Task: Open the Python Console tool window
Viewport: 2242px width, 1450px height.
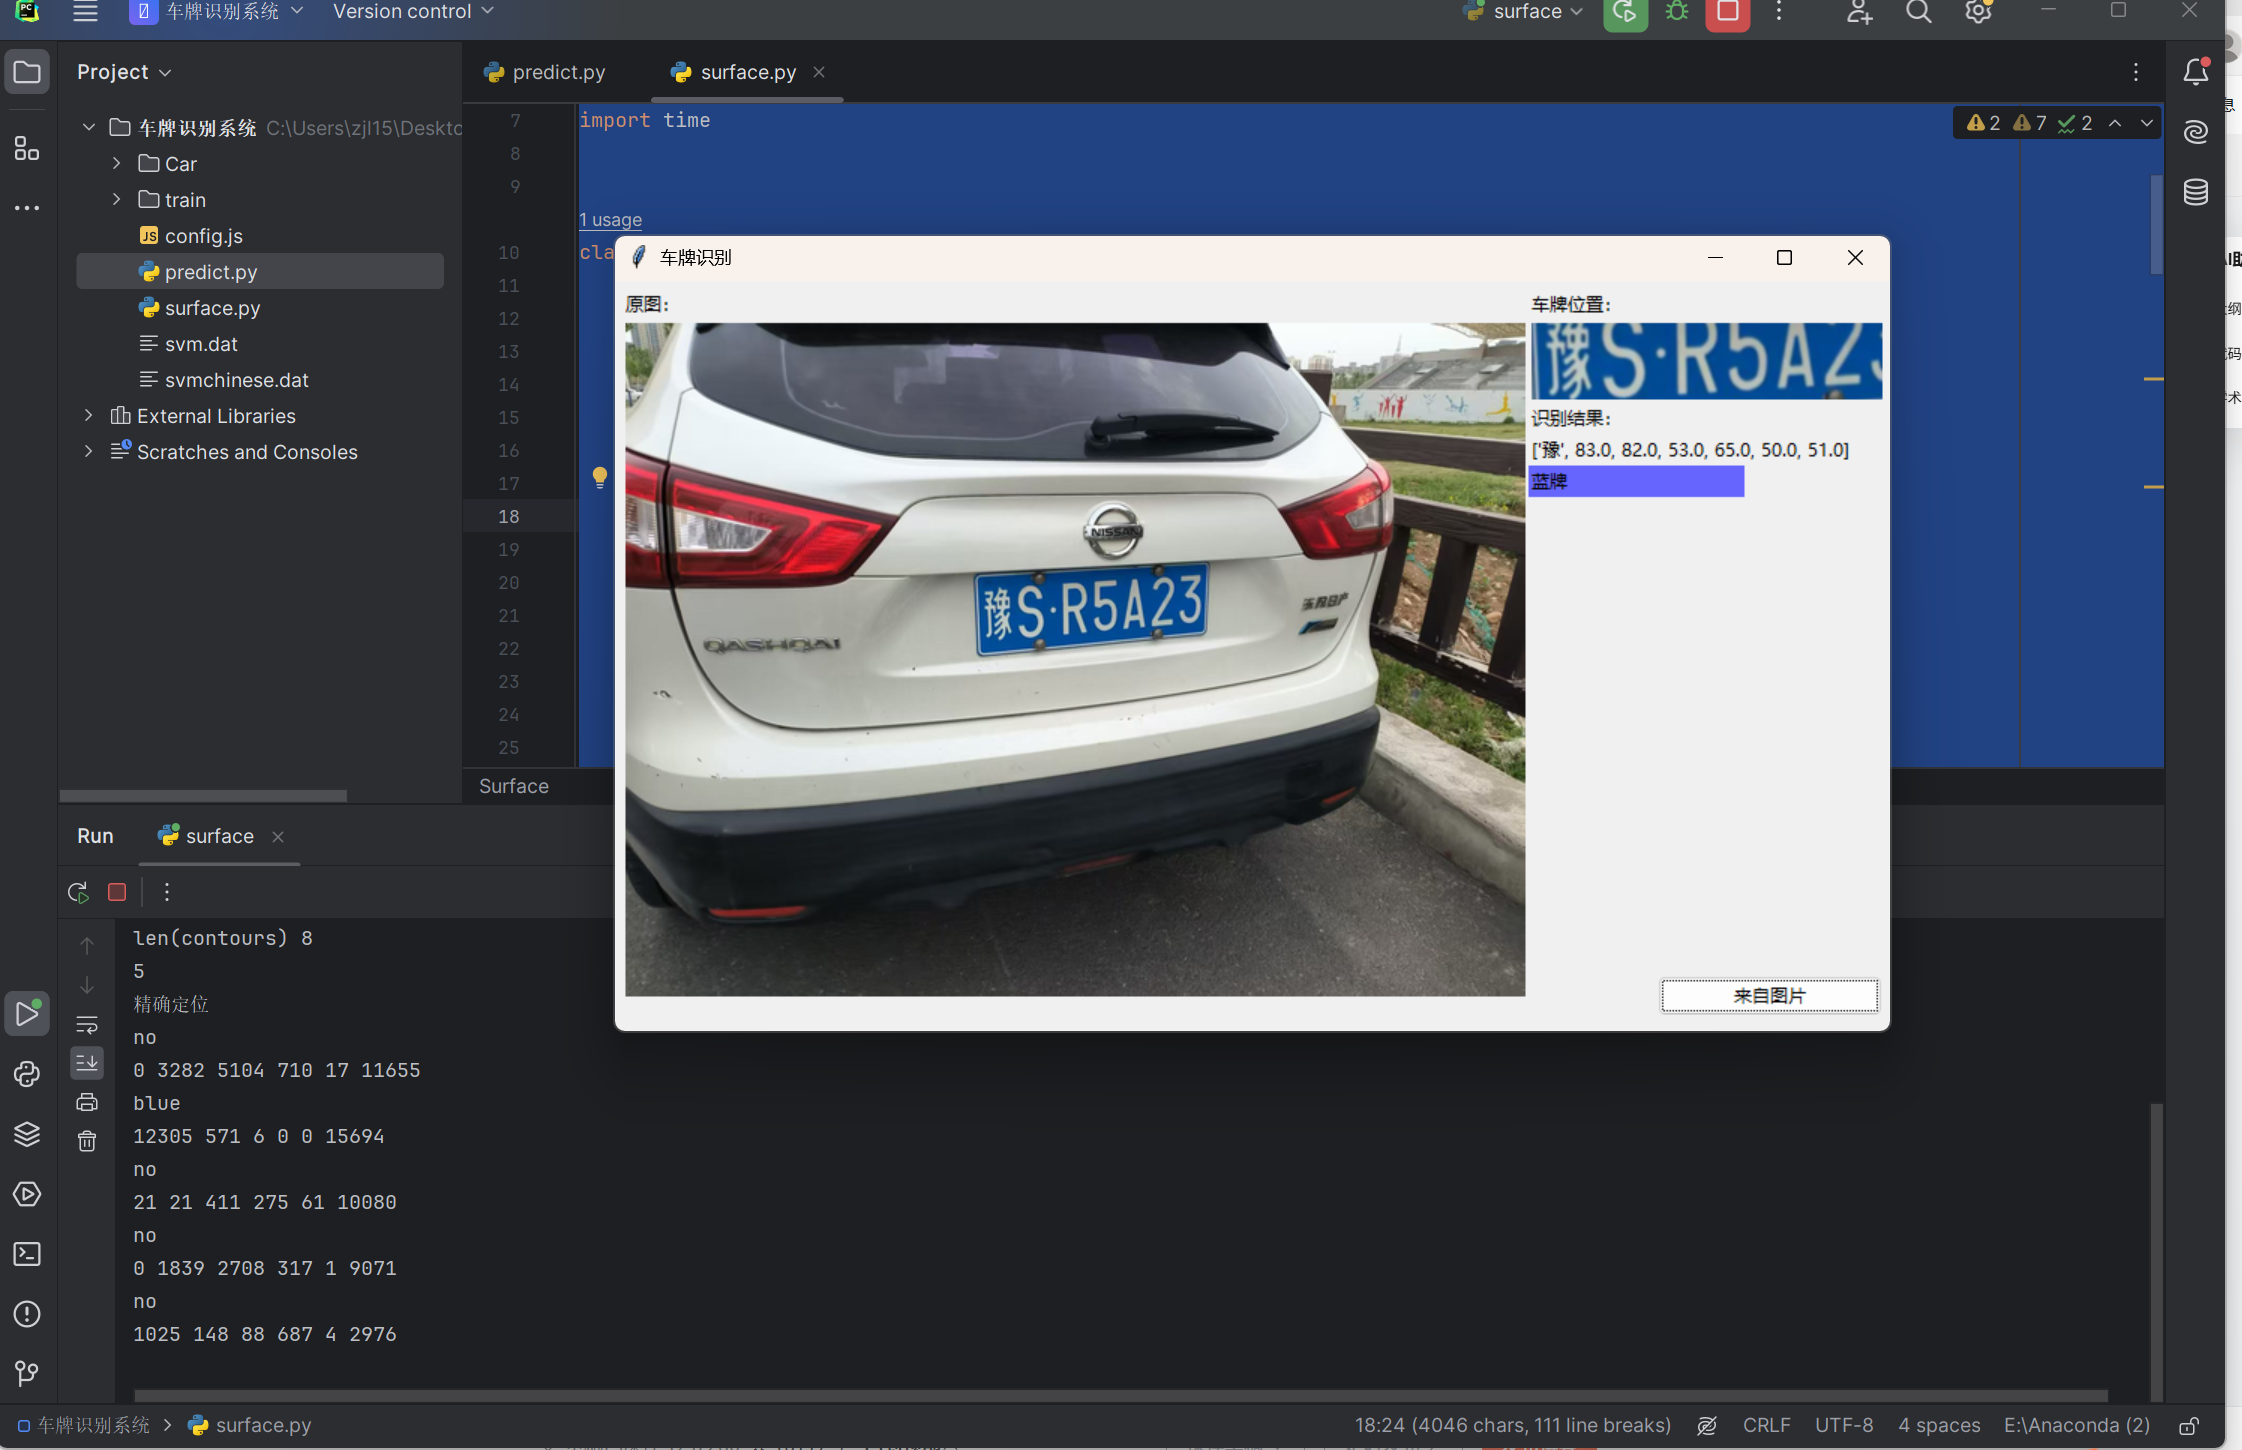Action: 27,1074
